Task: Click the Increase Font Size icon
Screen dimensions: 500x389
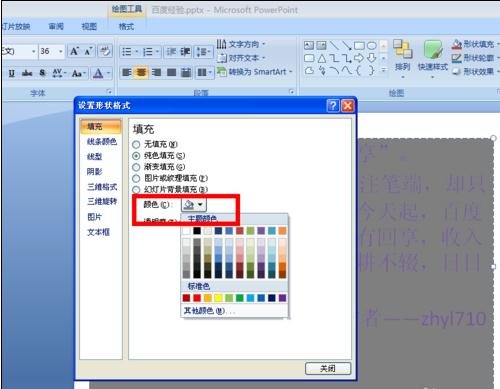Action: [74, 52]
